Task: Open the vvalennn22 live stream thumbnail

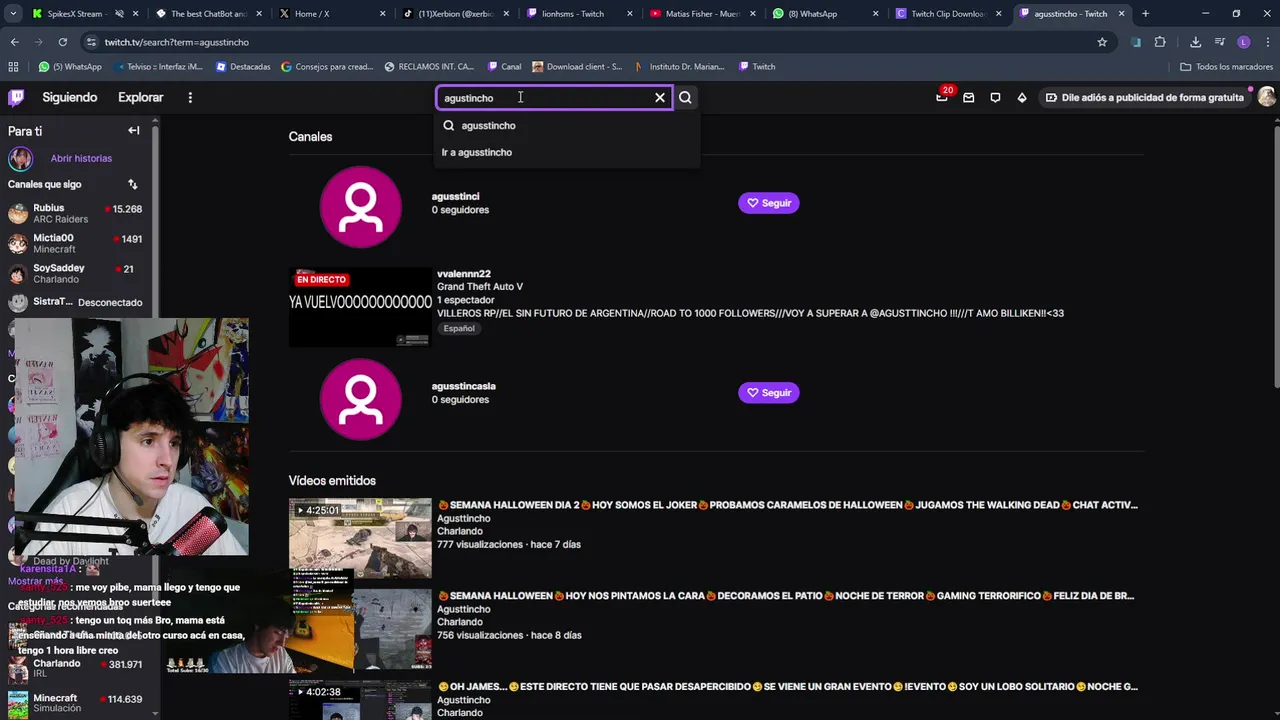Action: pyautogui.click(x=360, y=306)
